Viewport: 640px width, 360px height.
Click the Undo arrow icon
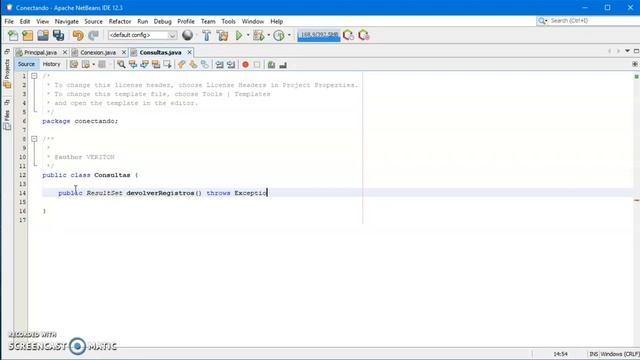tap(78, 36)
